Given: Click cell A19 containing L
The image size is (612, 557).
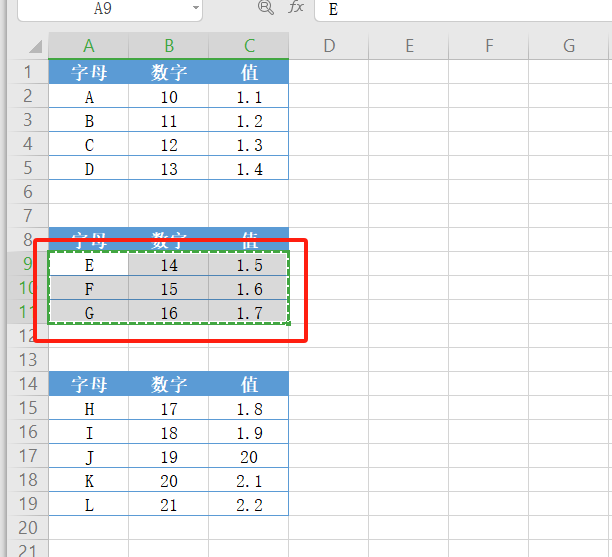Looking at the screenshot, I should [x=89, y=504].
